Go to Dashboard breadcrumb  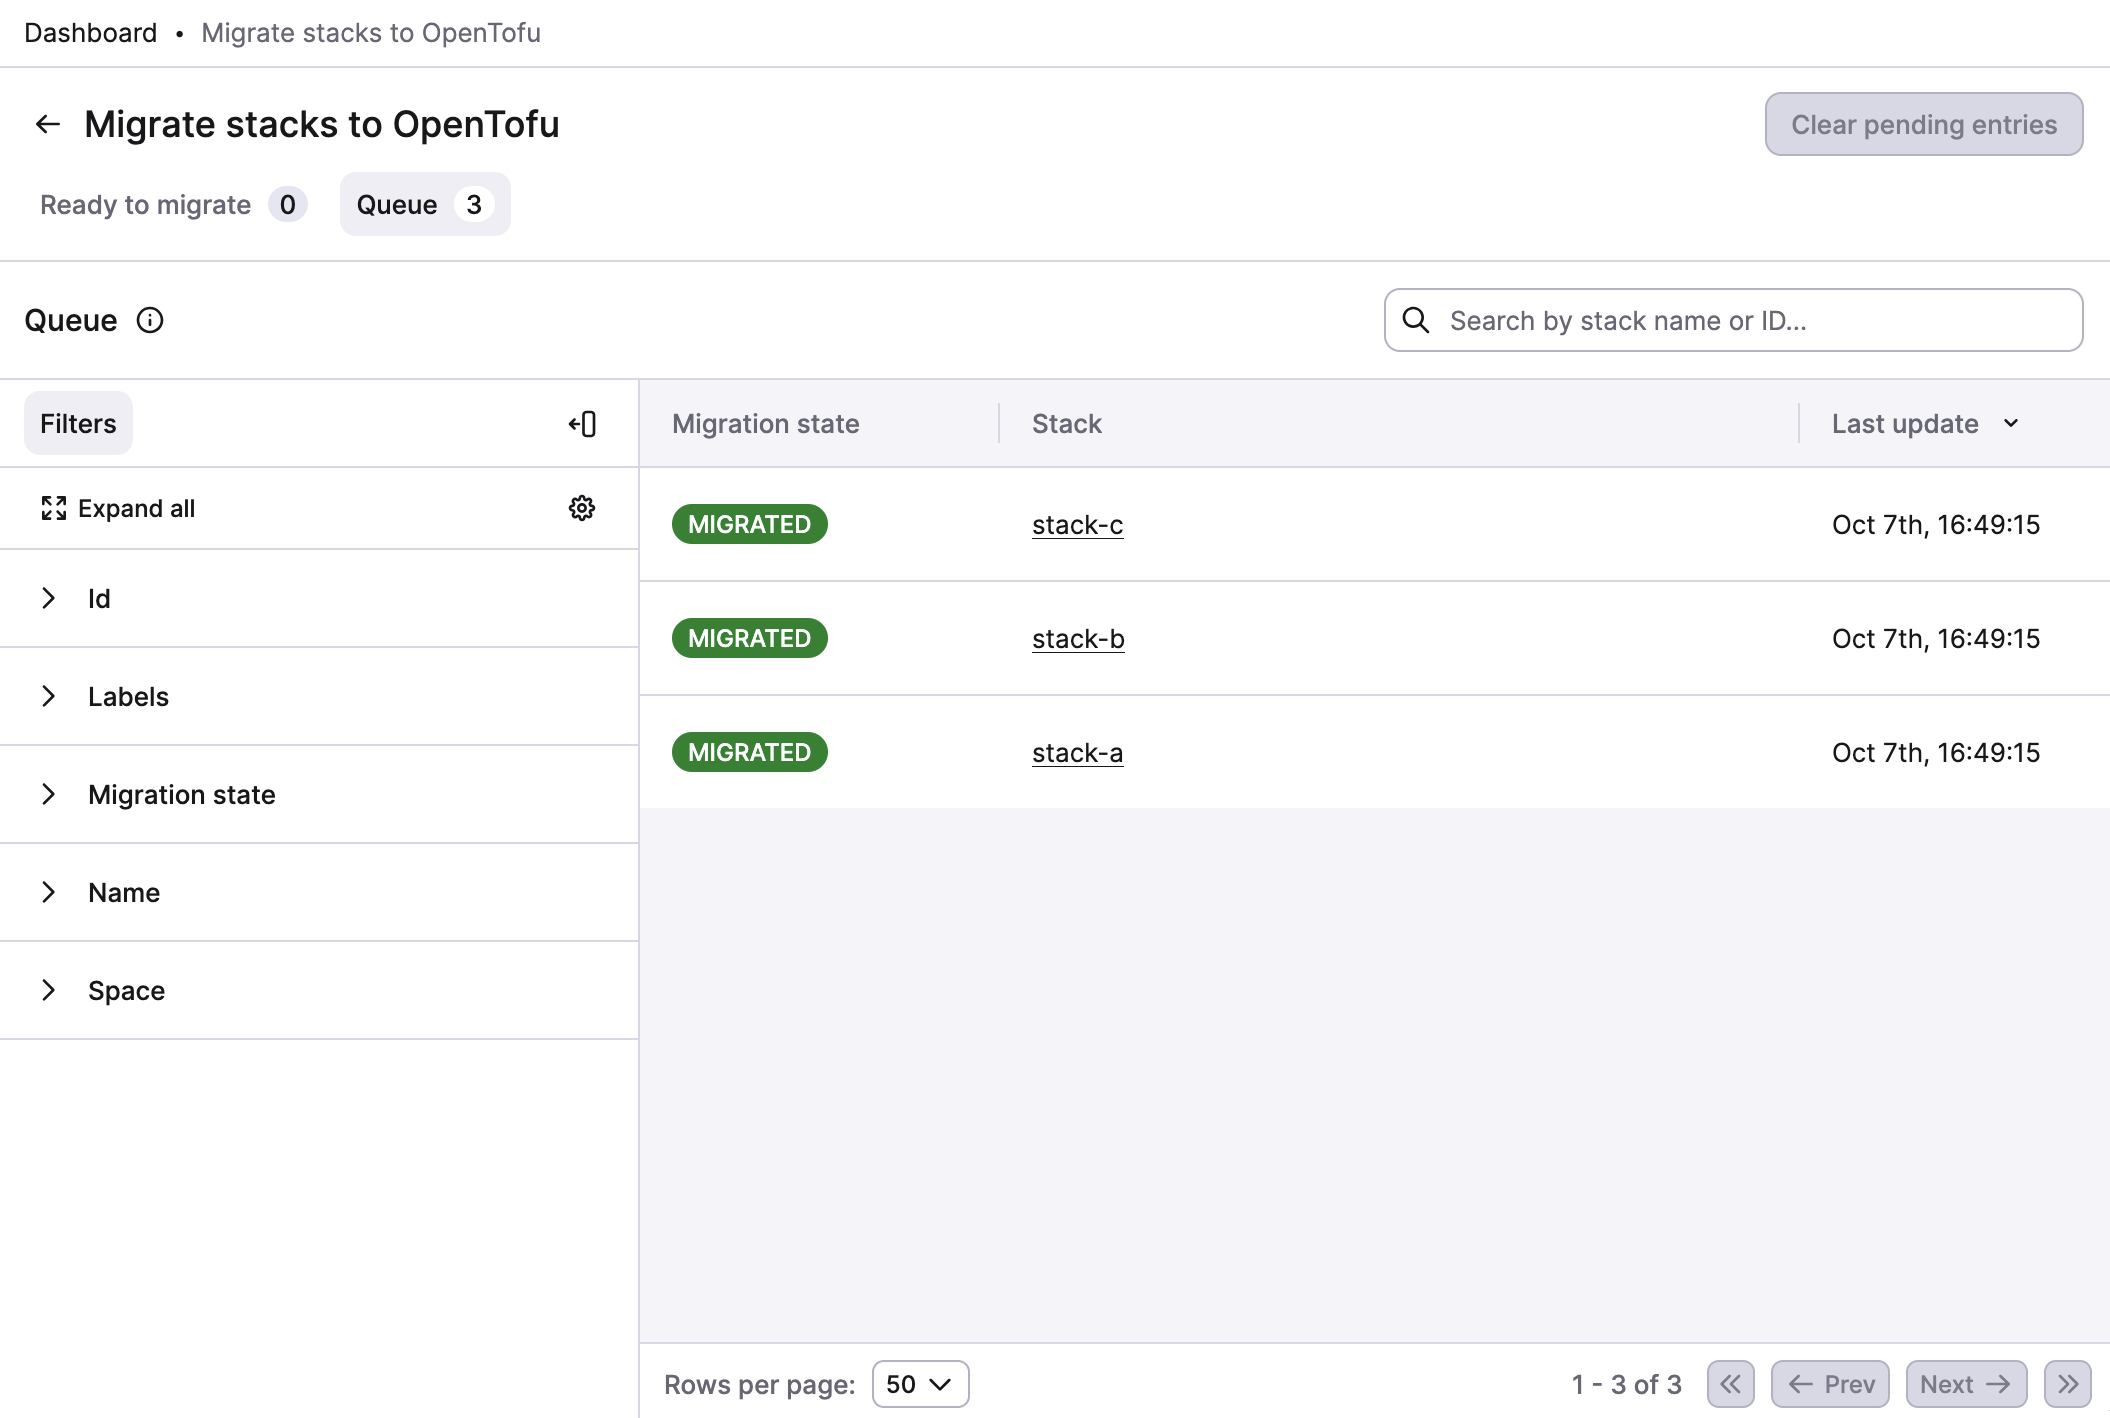(91, 33)
